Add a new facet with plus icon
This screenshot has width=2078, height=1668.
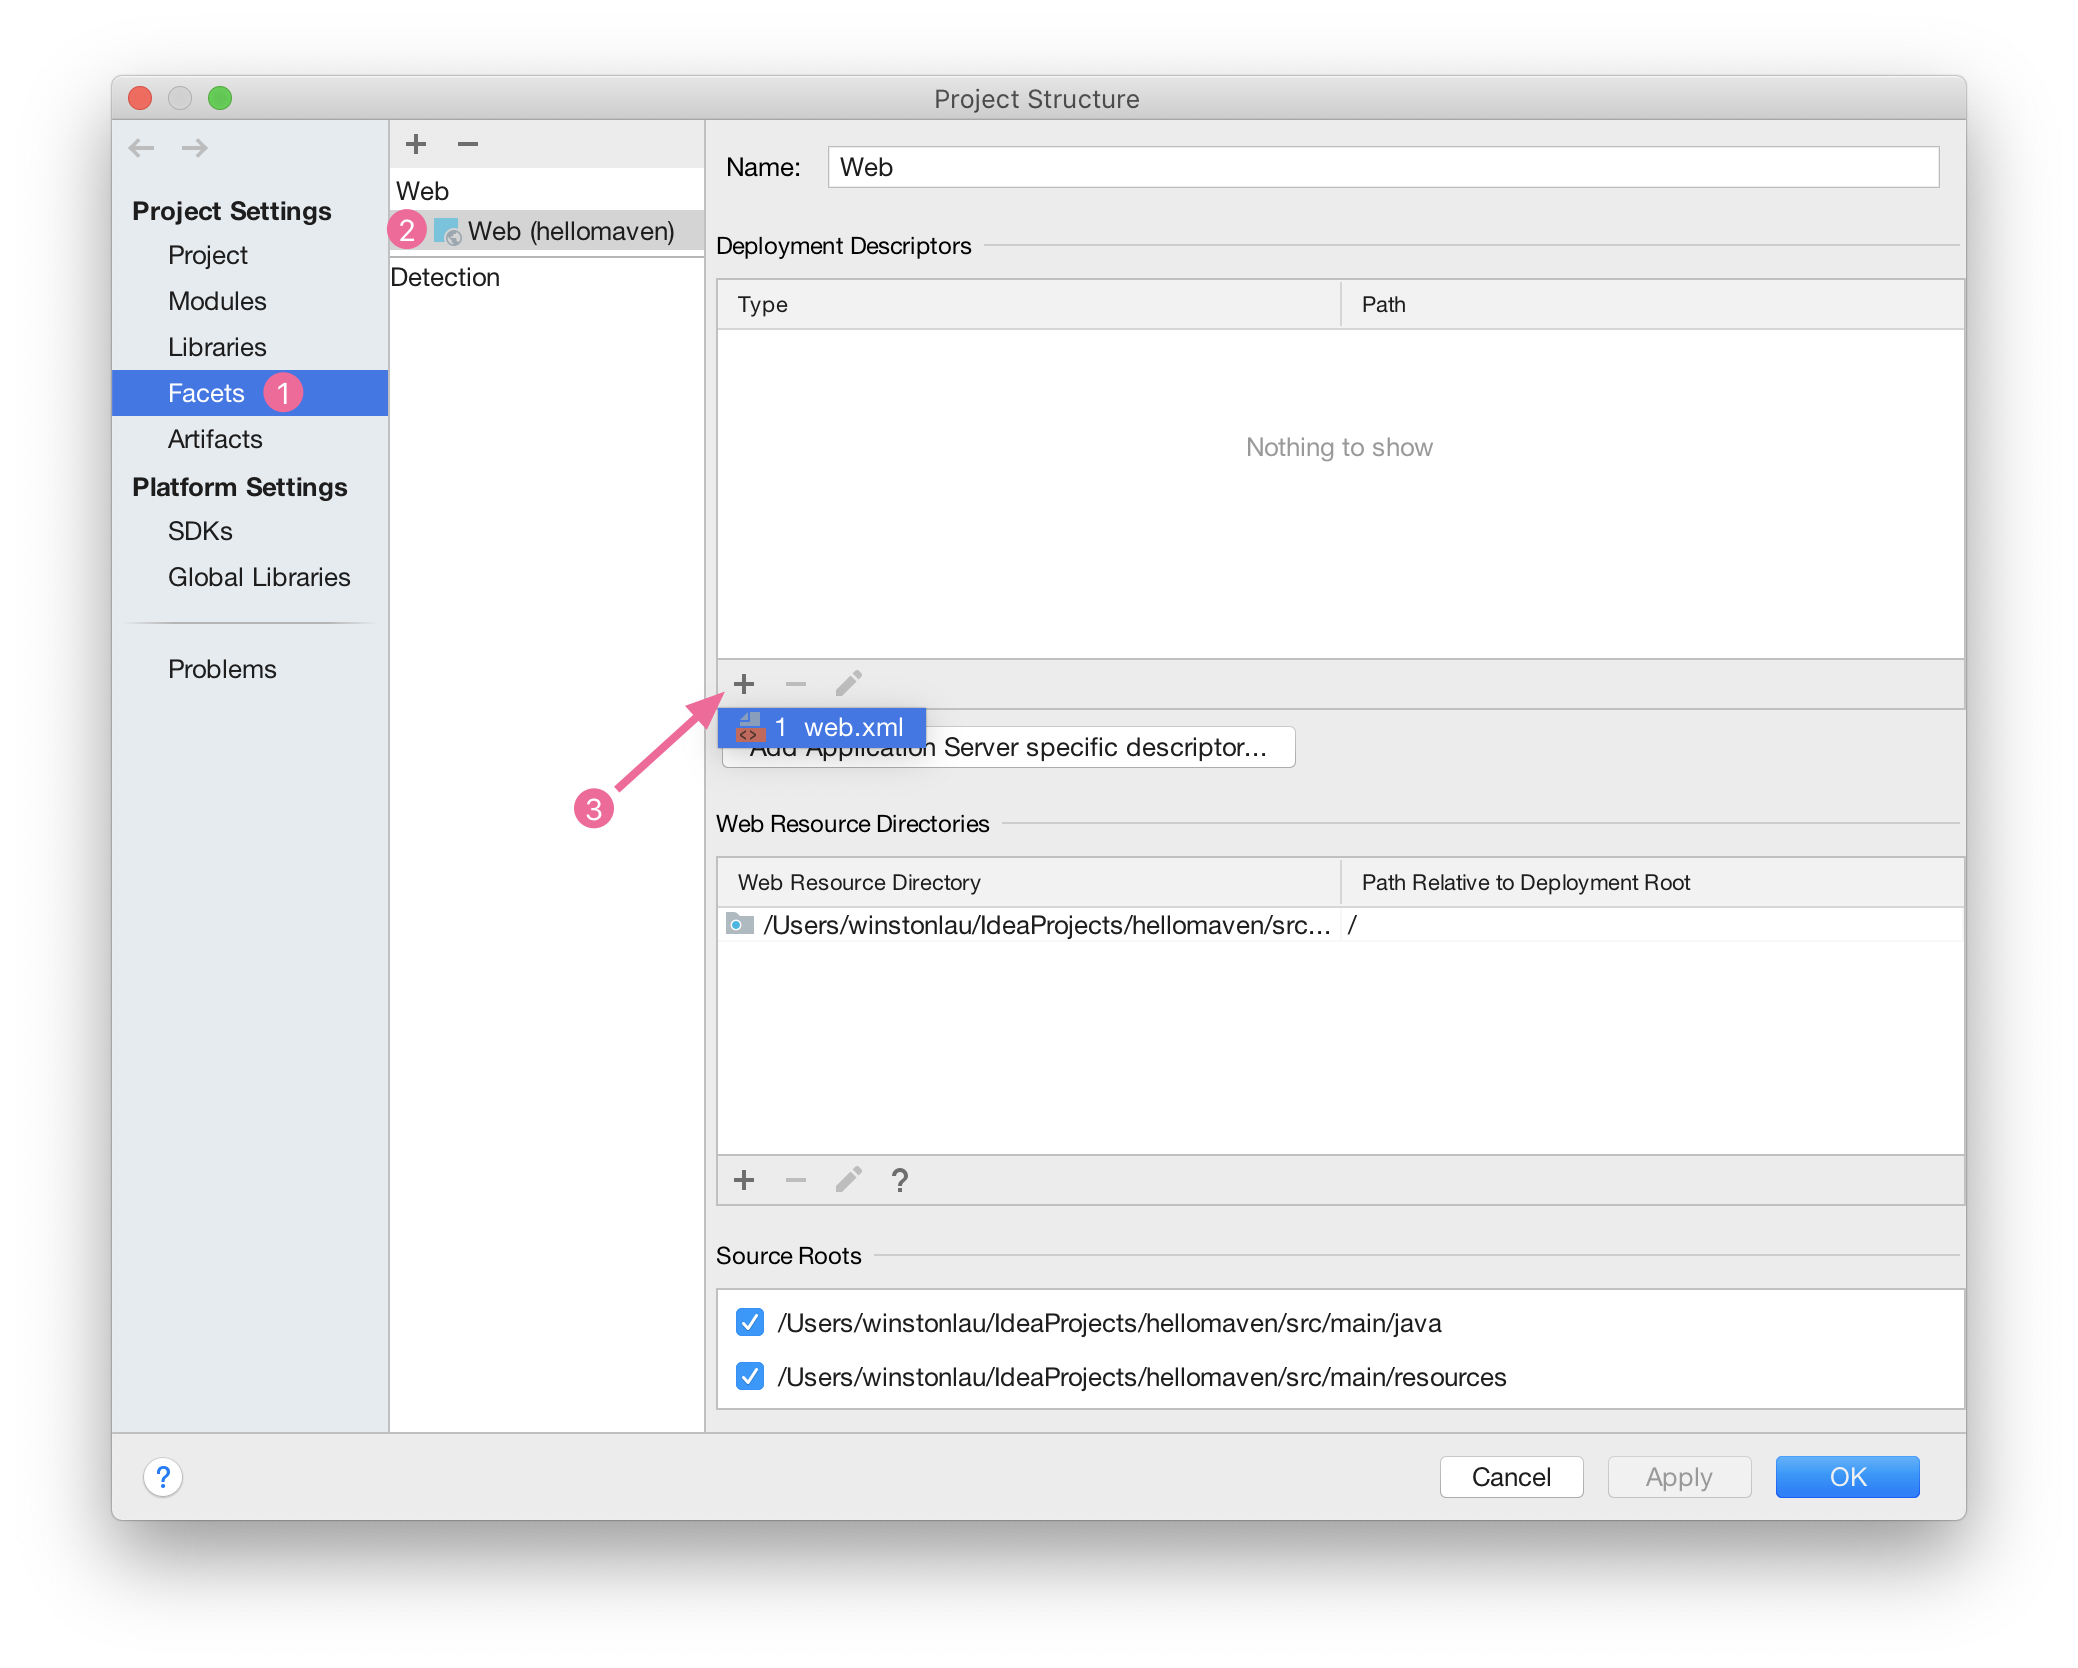click(x=416, y=144)
